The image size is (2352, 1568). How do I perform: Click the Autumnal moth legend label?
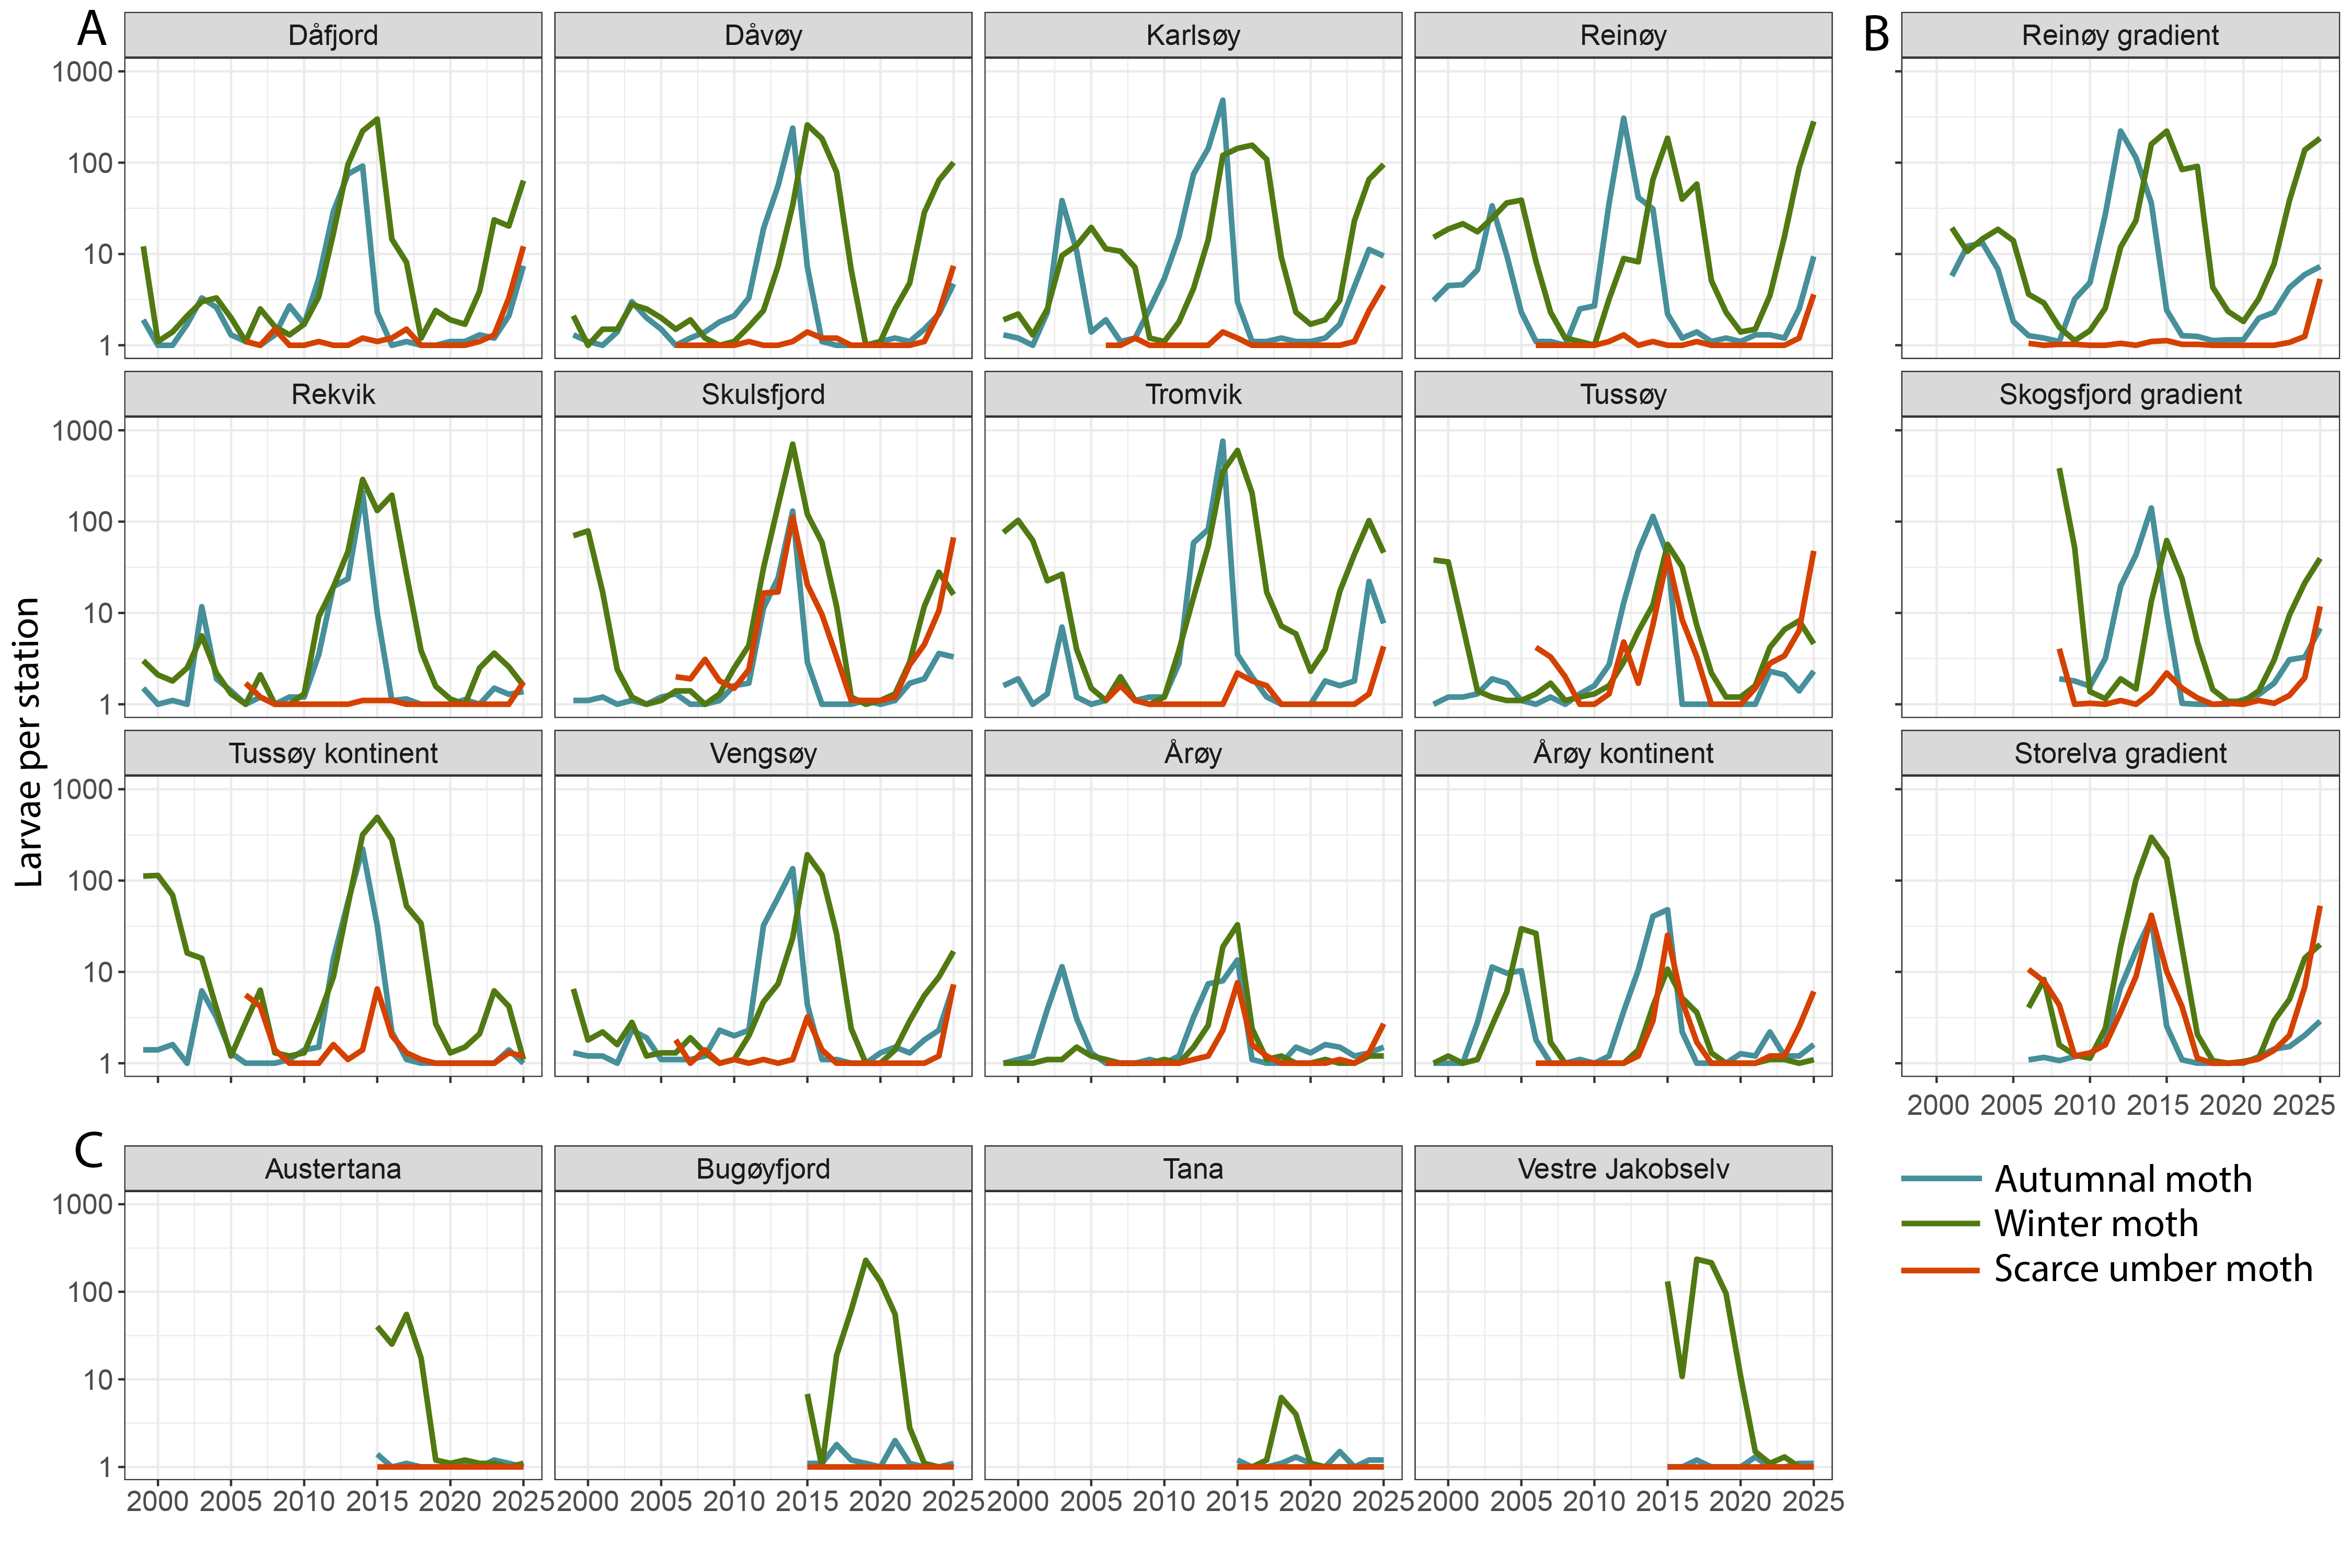[x=2123, y=1179]
